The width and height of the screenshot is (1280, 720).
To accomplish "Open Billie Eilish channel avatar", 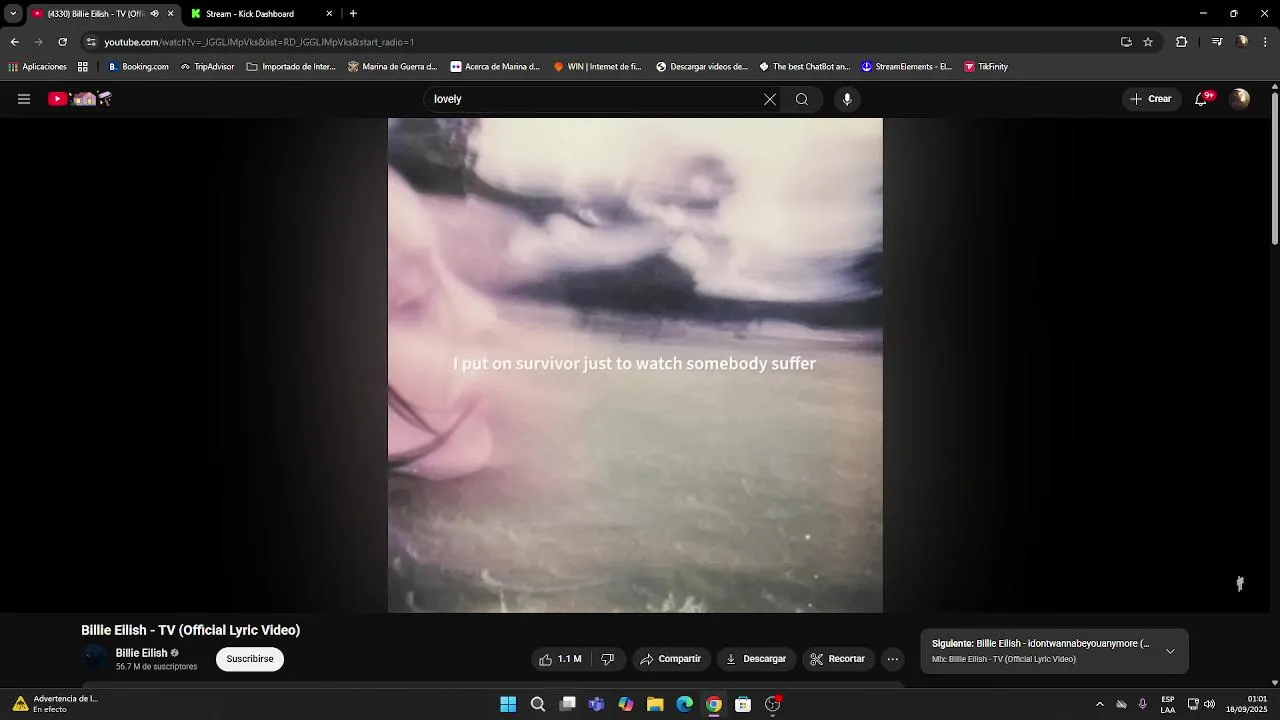I will tap(95, 658).
